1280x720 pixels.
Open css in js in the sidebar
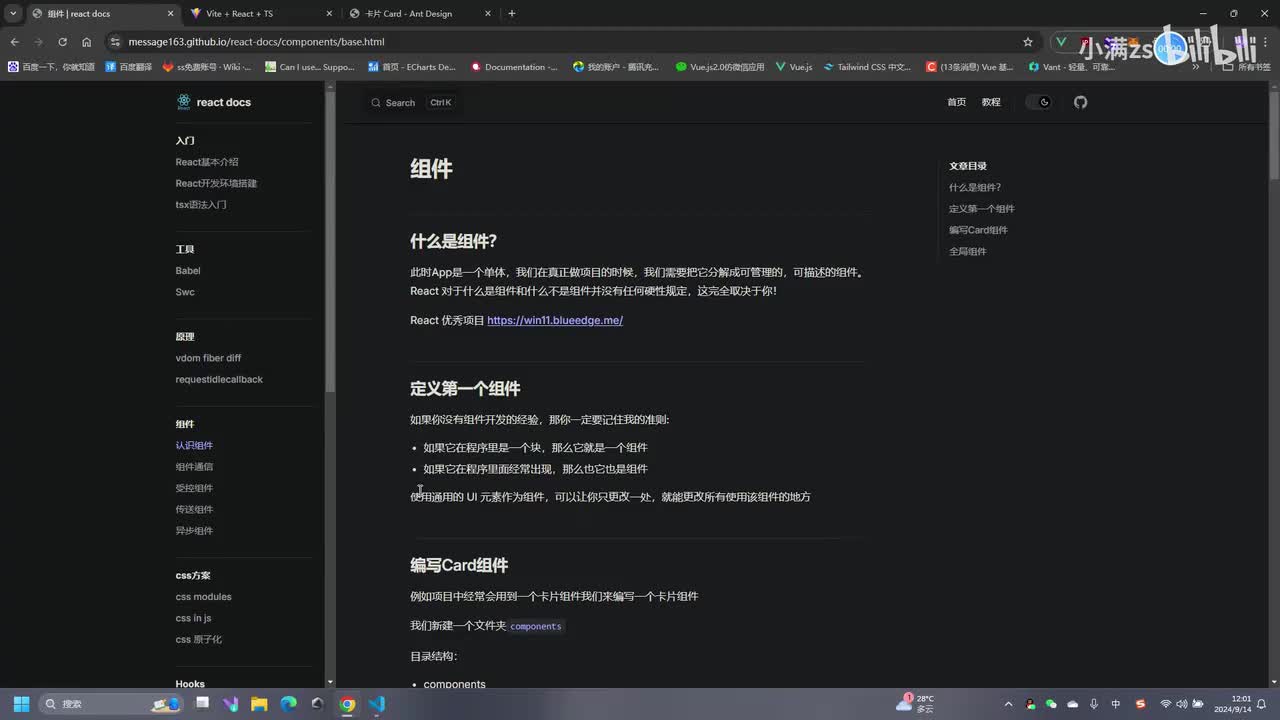[193, 618]
